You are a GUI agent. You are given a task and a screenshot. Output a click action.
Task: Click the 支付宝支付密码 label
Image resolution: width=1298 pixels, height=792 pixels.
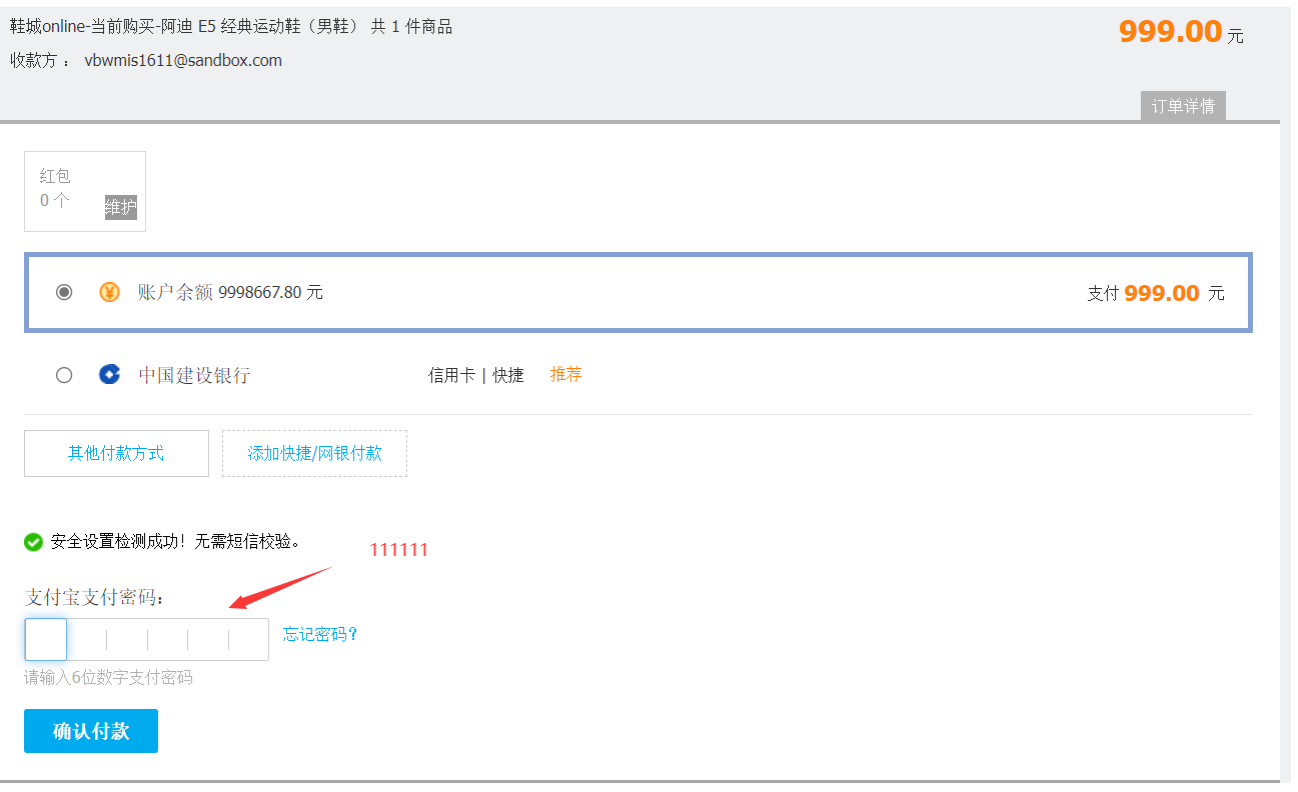95,597
